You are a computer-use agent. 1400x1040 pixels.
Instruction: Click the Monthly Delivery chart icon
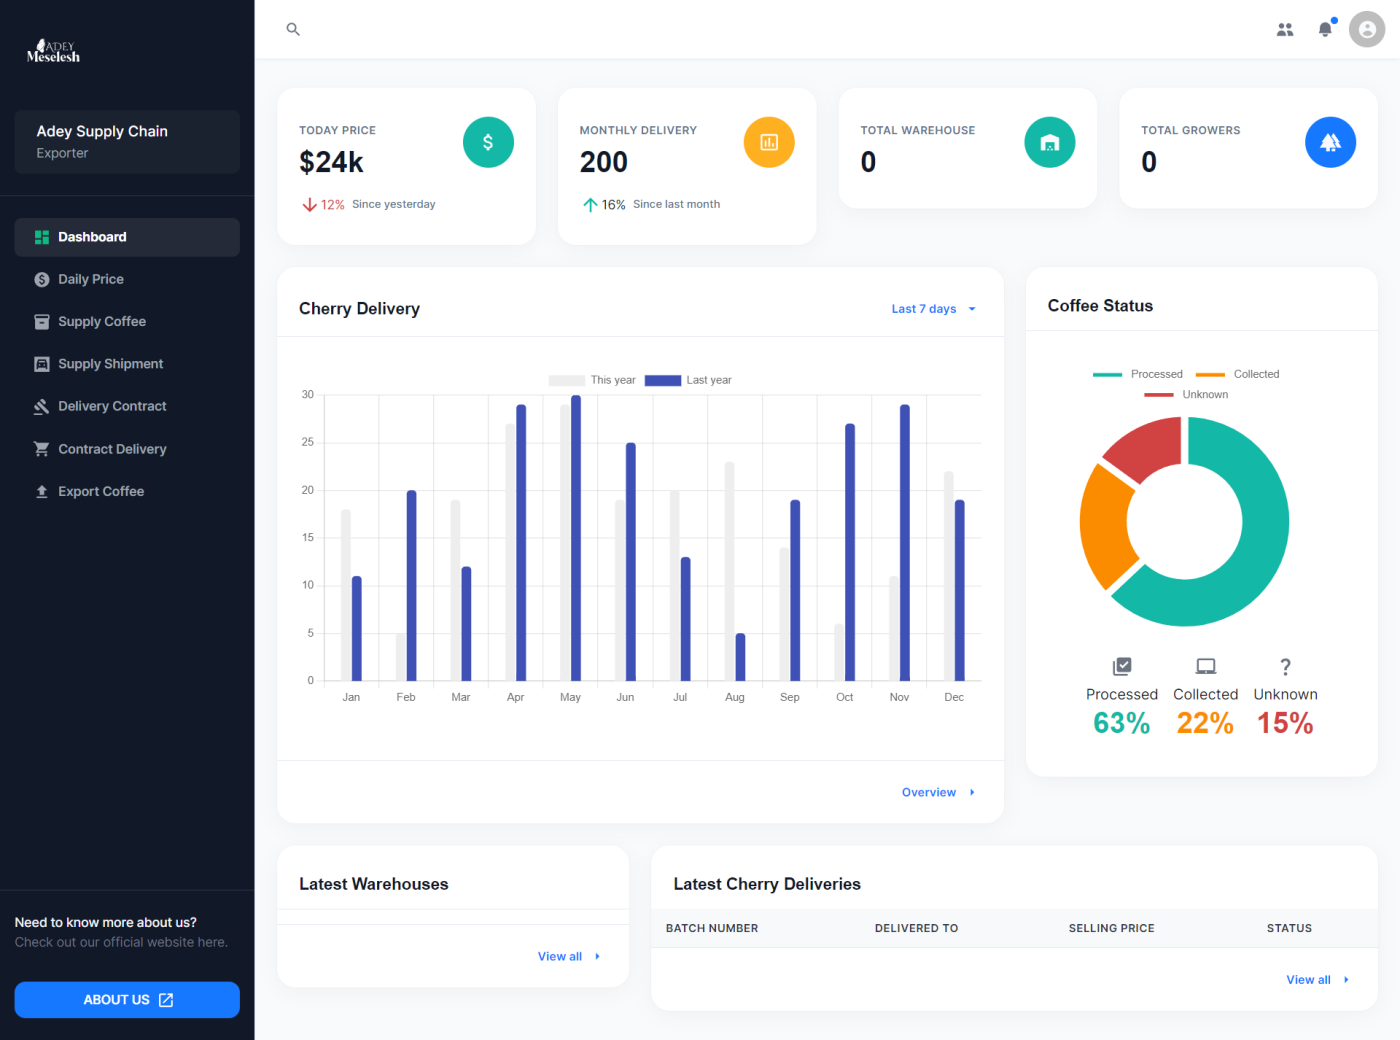(768, 142)
